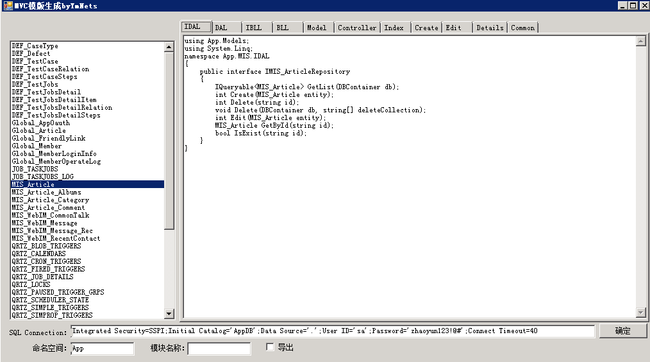The image size is (650, 362).
Task: Click the code pane scroll up arrow
Action: [x=641, y=41]
